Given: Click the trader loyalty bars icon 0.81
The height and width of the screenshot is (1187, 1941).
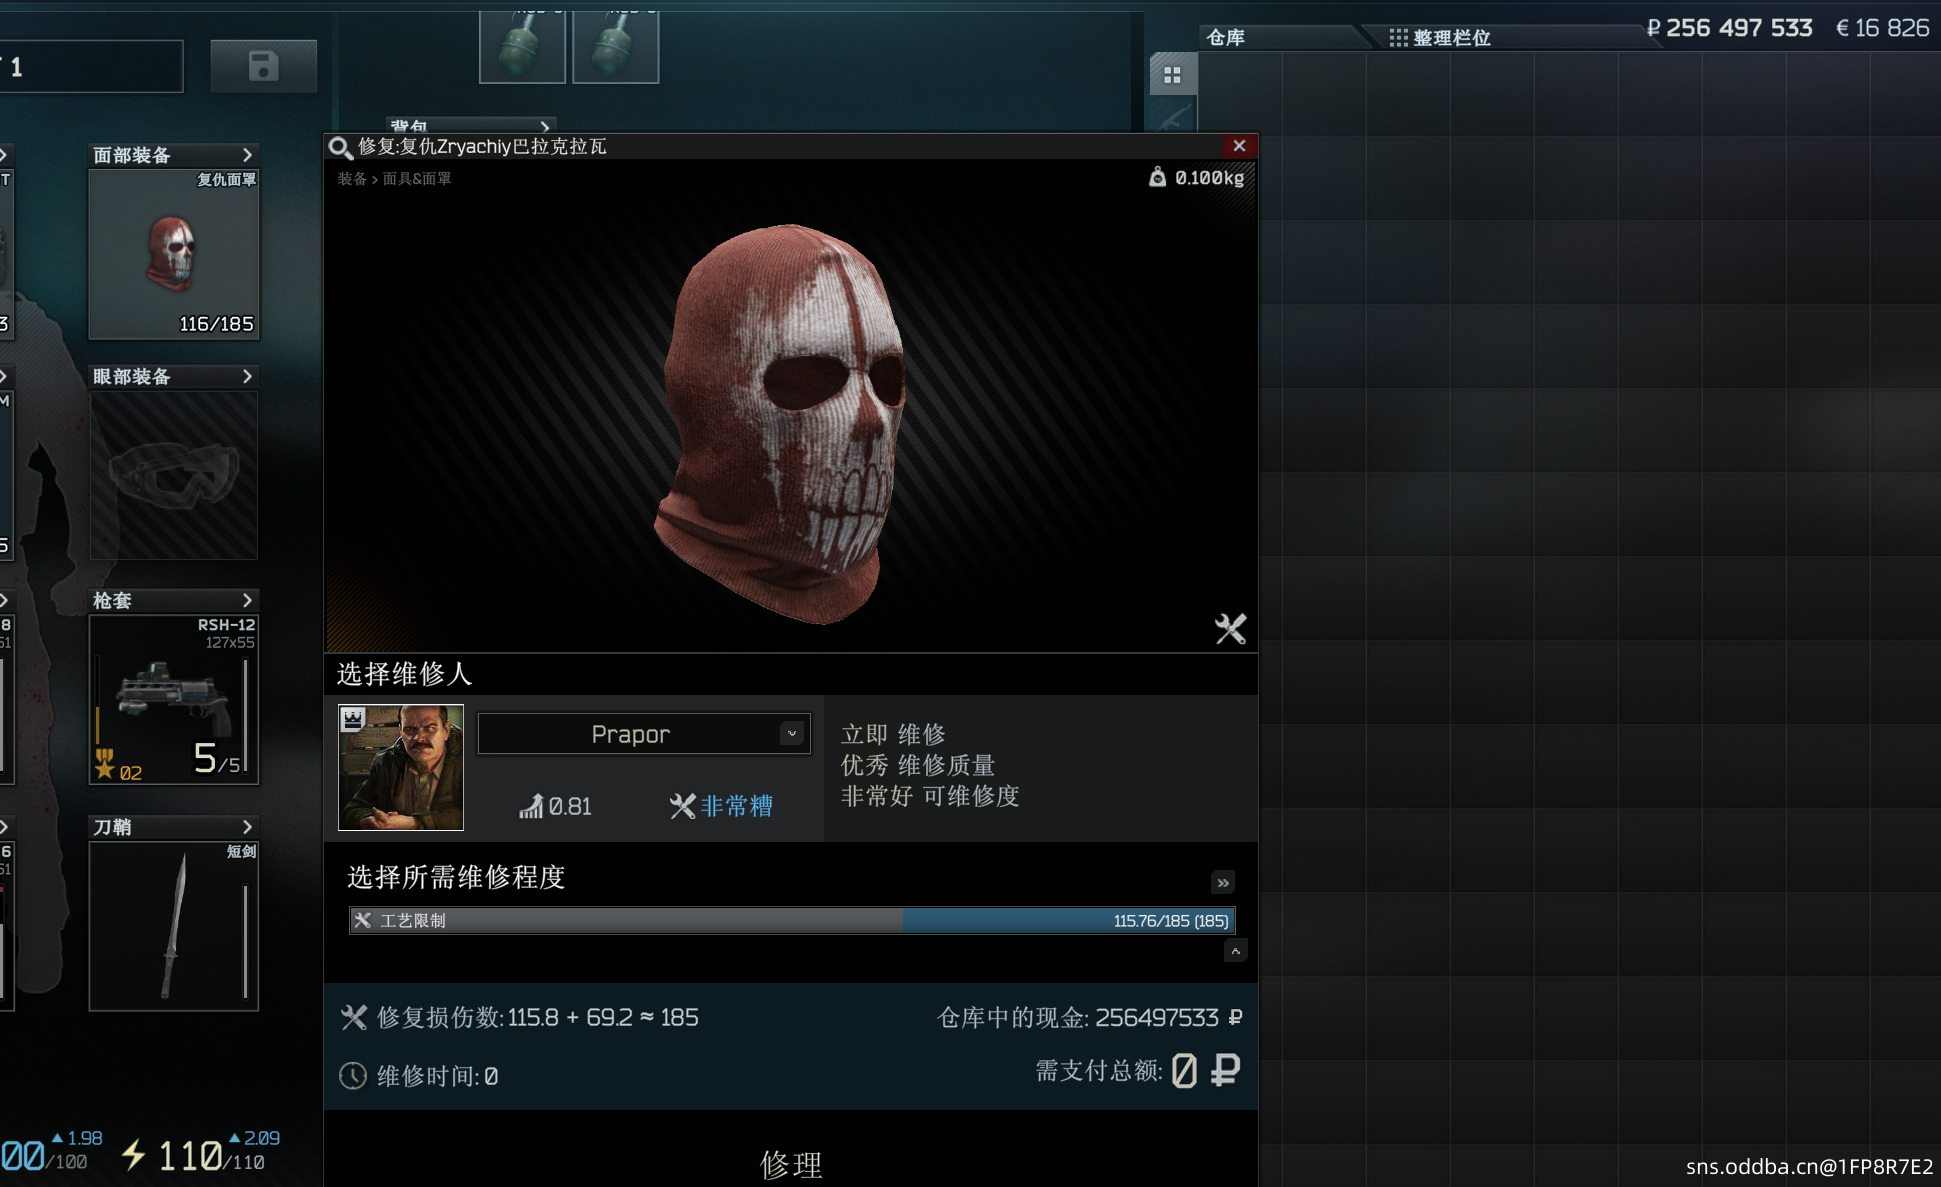Looking at the screenshot, I should click(x=531, y=806).
